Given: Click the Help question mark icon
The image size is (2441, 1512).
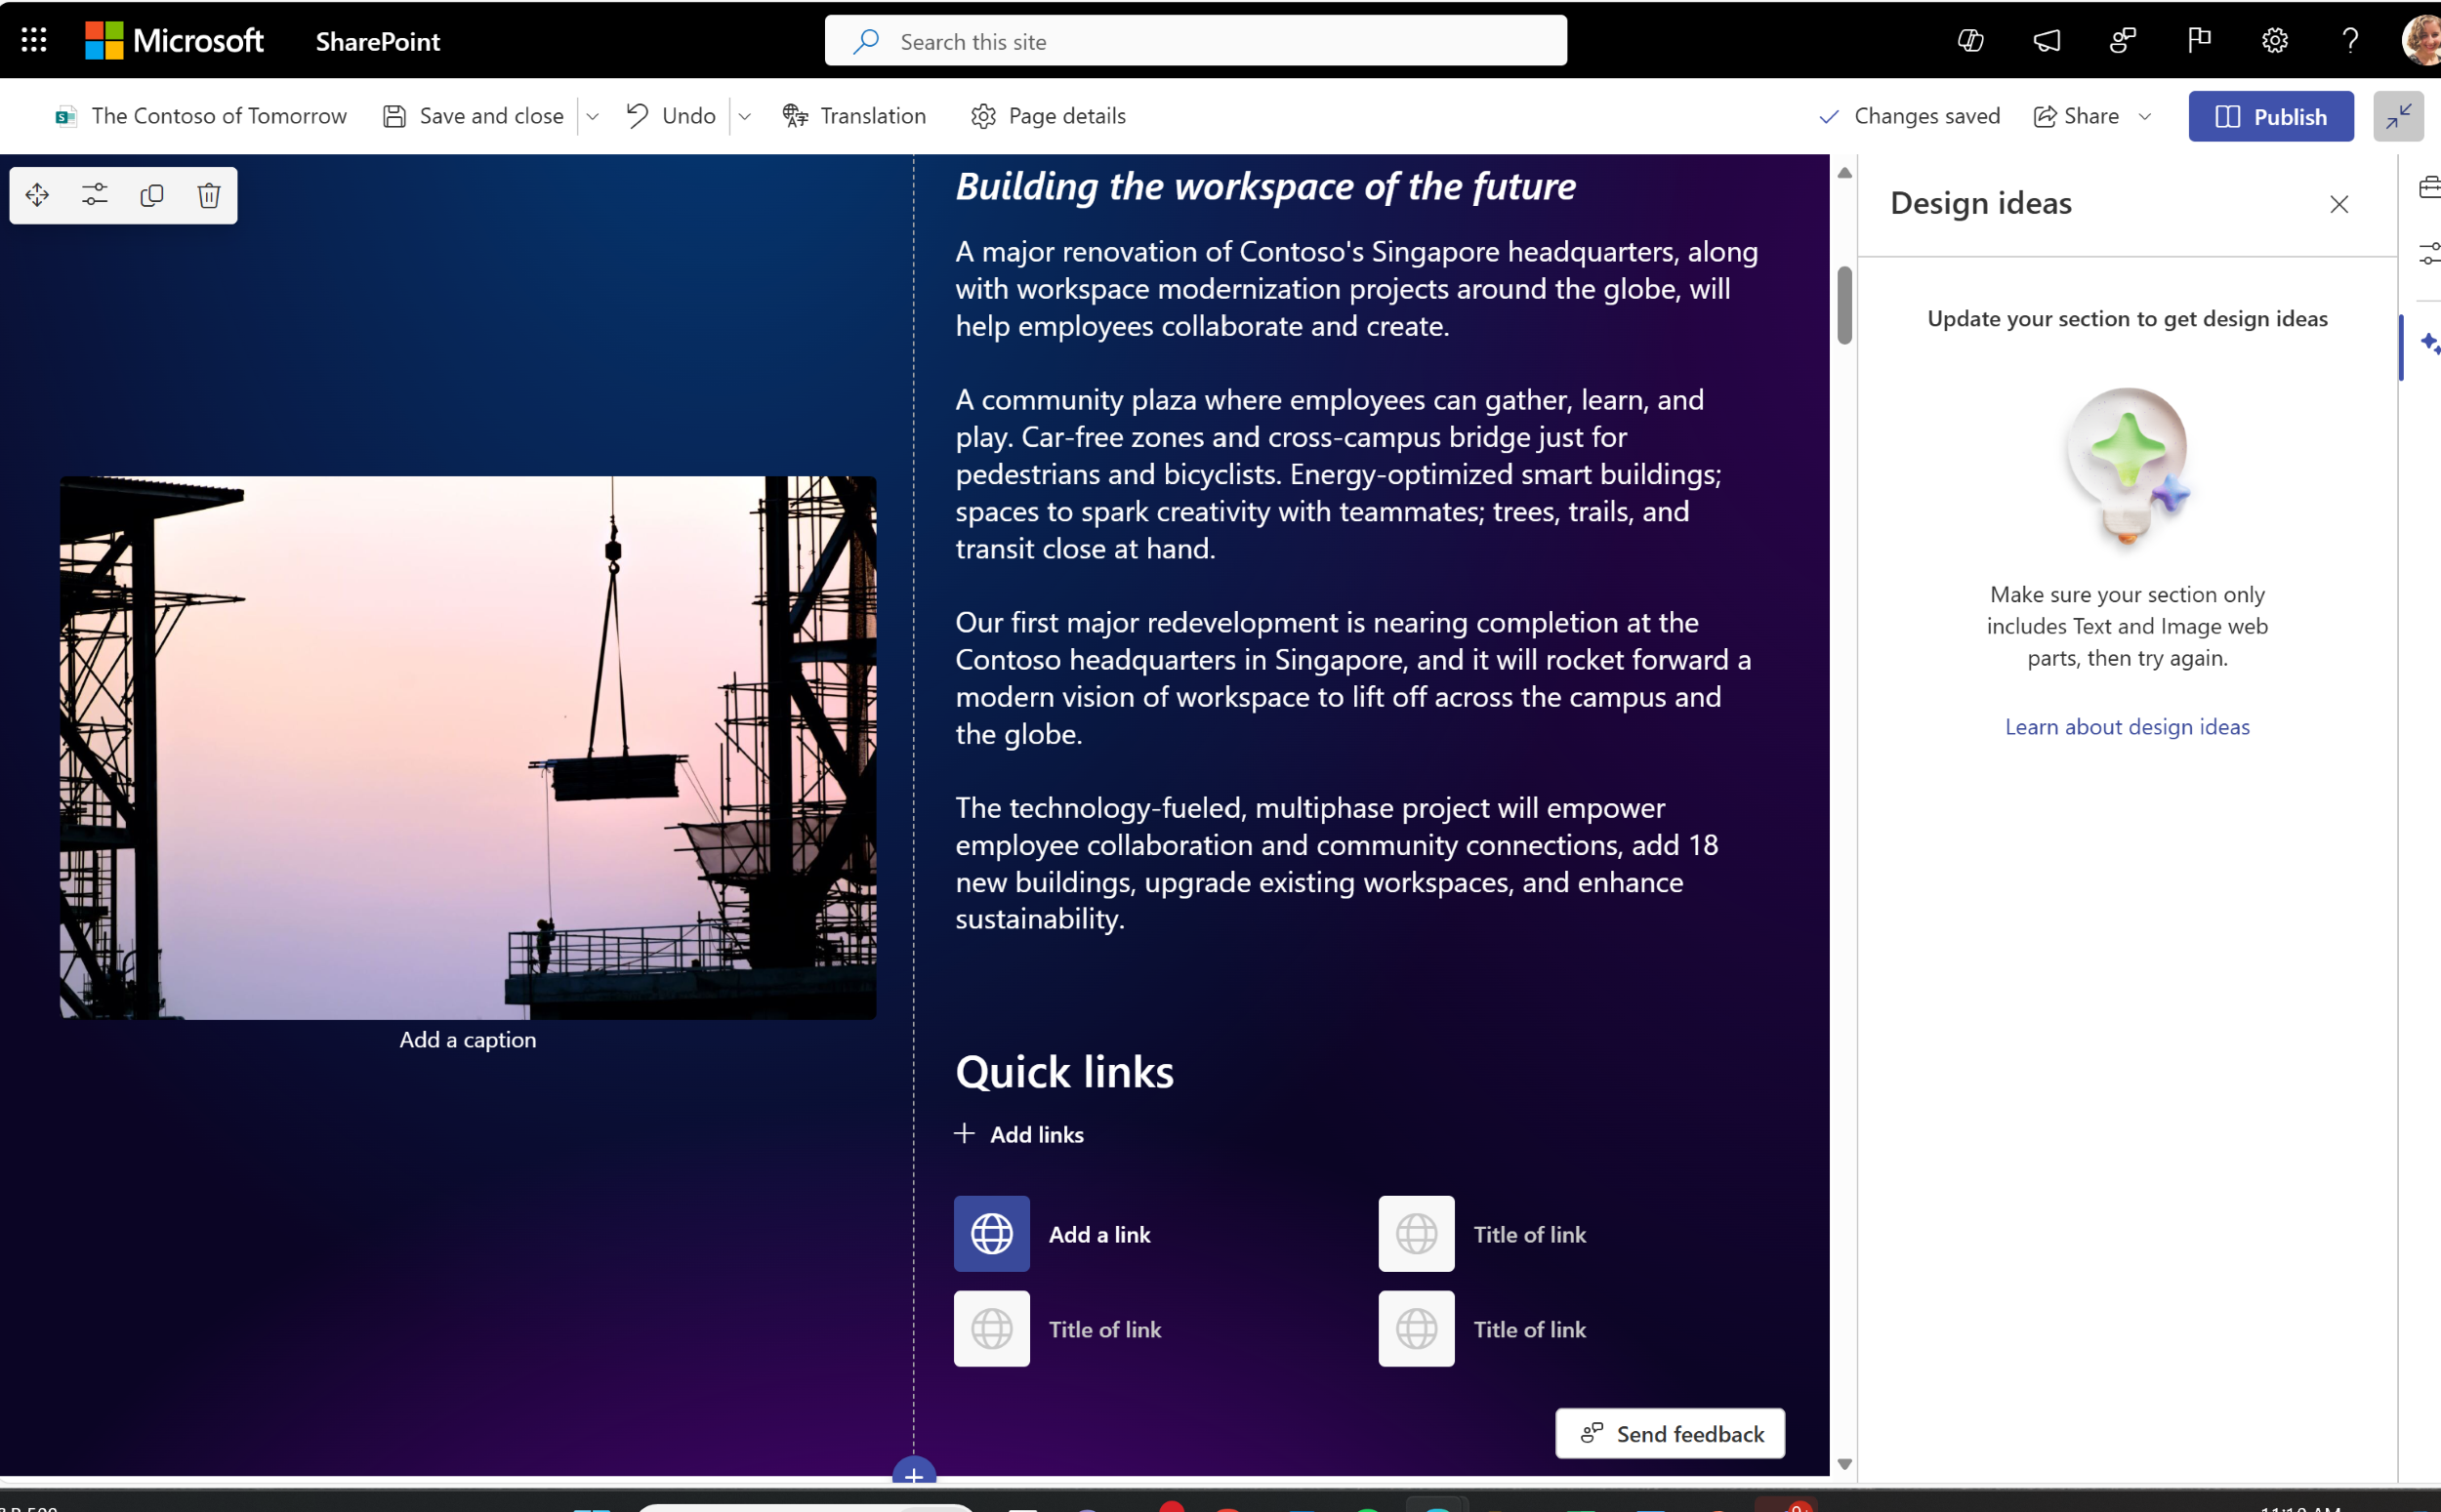Looking at the screenshot, I should coord(2350,40).
